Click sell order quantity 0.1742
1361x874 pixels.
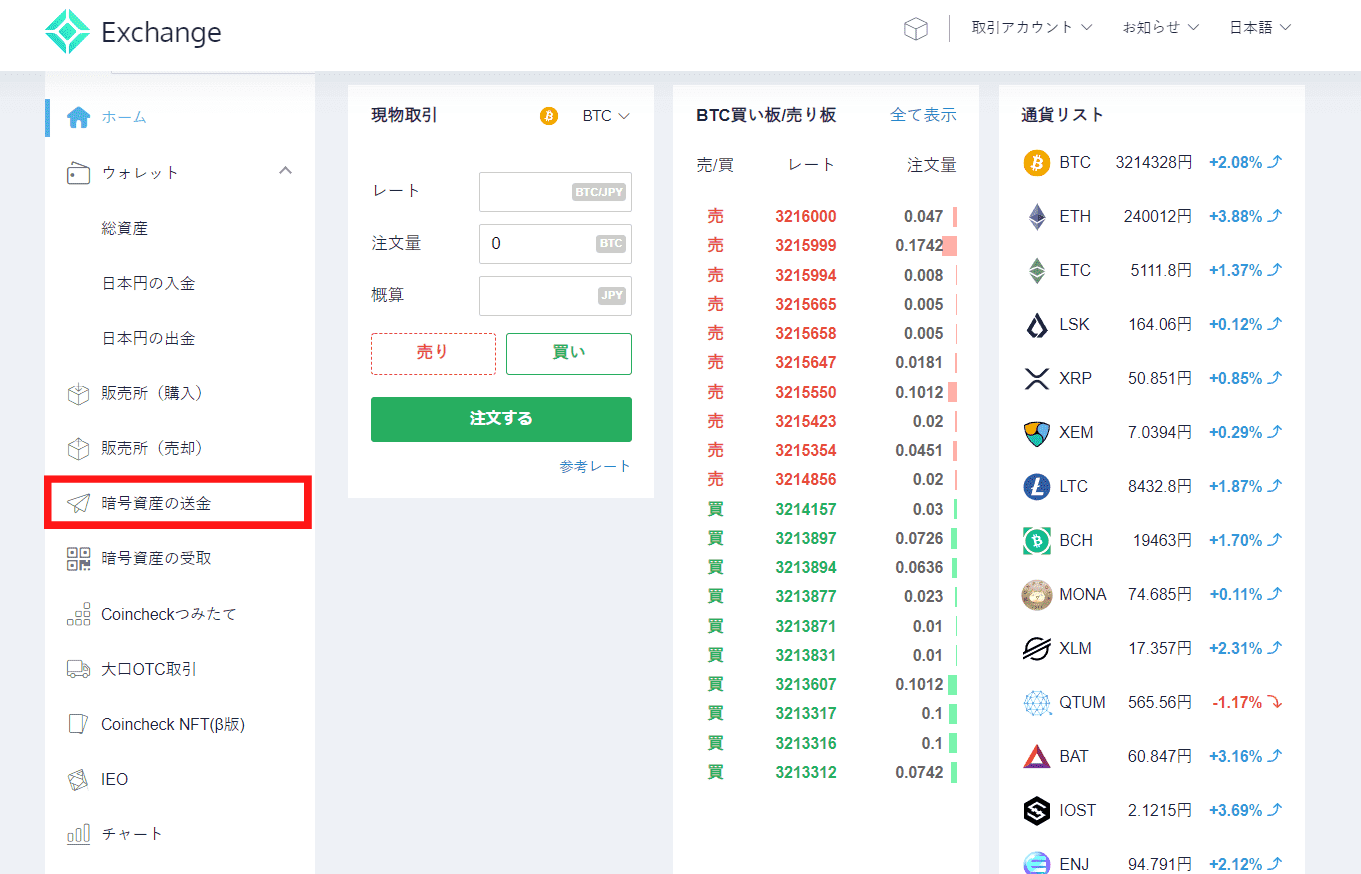coord(919,245)
